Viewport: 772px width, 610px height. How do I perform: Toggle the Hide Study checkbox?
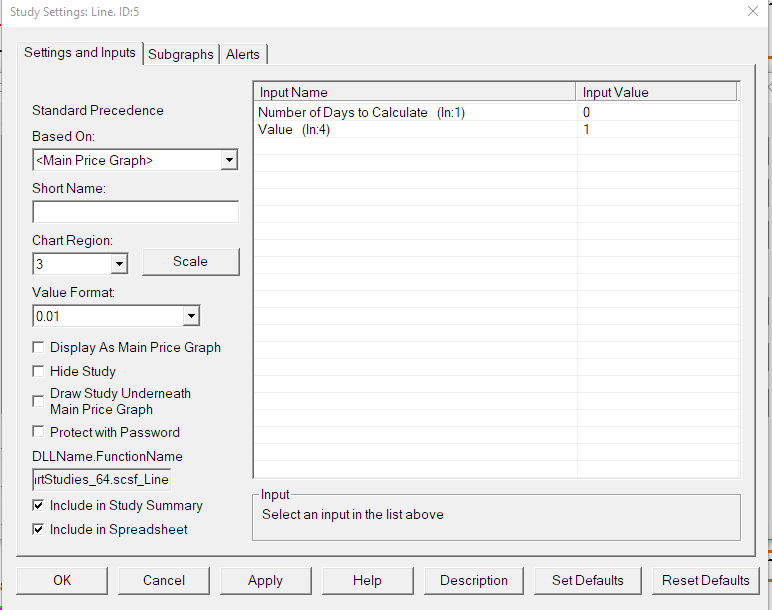point(38,371)
